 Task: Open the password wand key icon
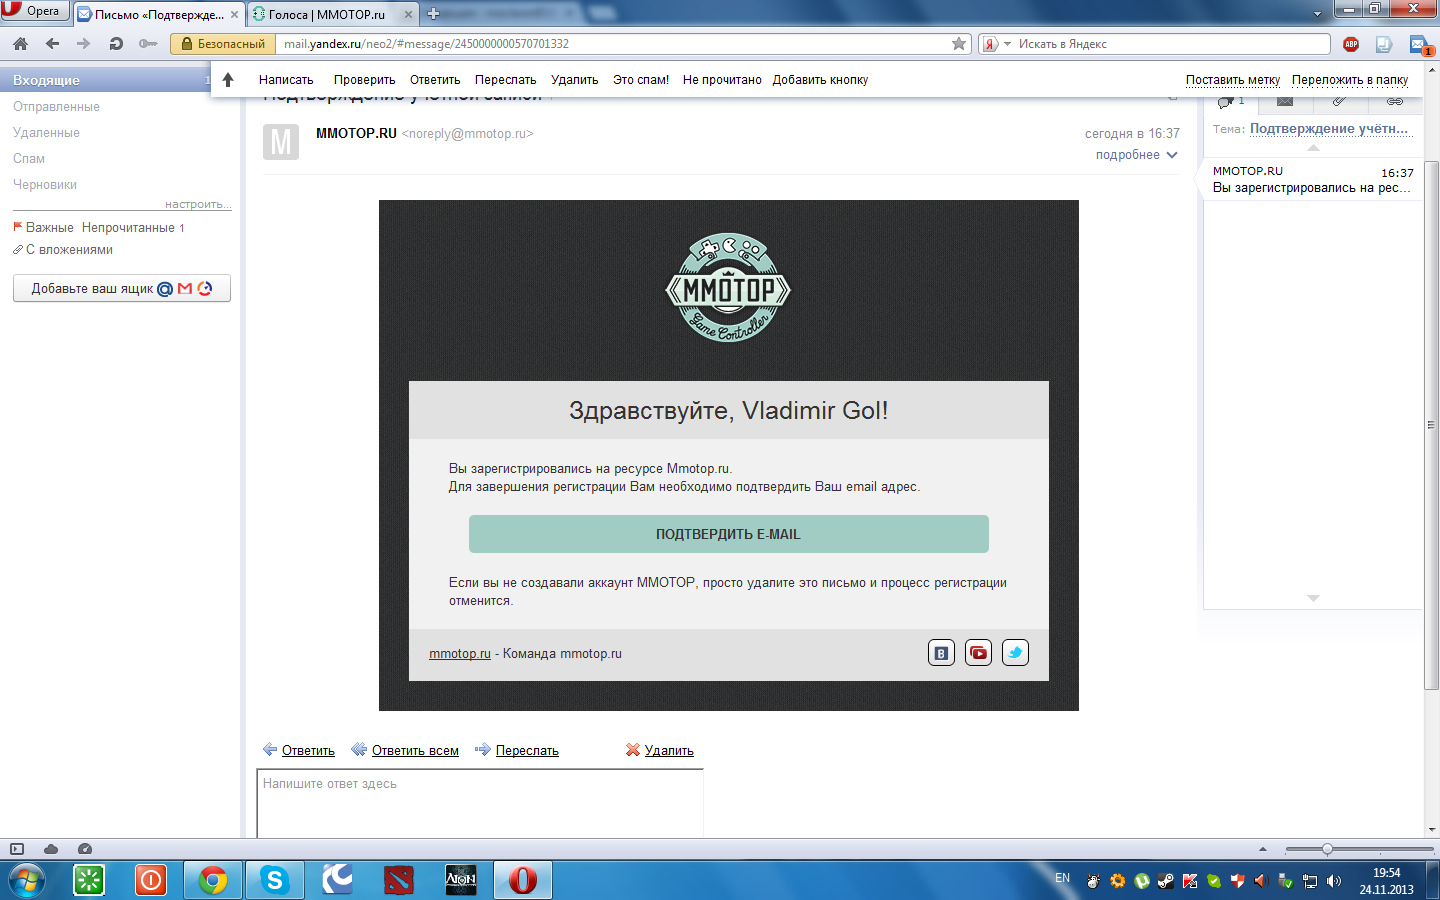(148, 44)
